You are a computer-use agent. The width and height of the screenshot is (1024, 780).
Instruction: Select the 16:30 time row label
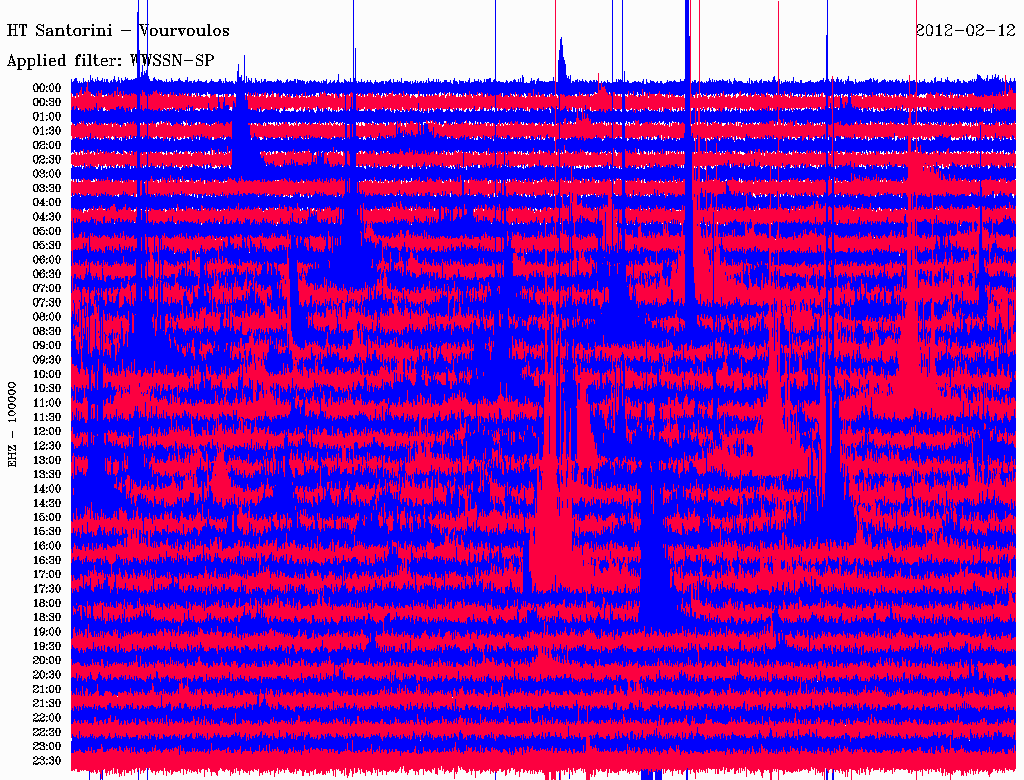coord(47,561)
